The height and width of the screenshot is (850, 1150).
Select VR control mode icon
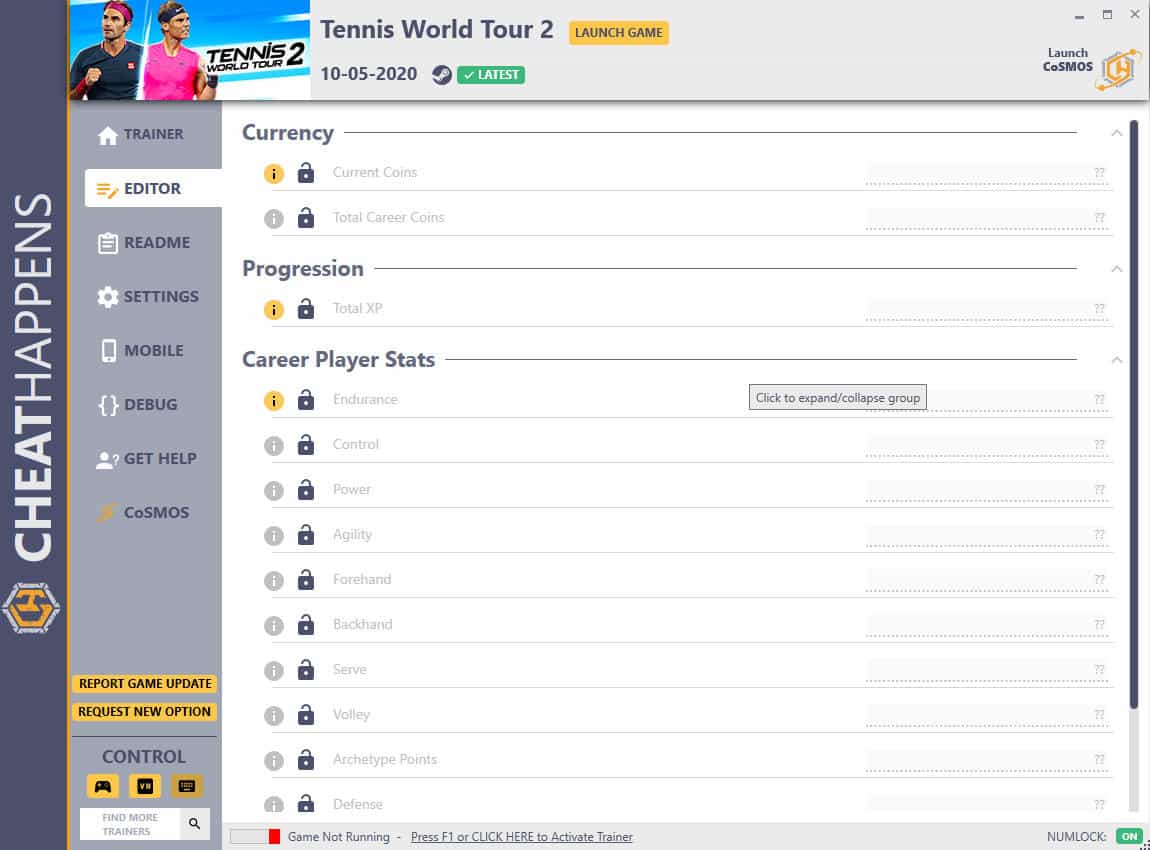point(144,786)
